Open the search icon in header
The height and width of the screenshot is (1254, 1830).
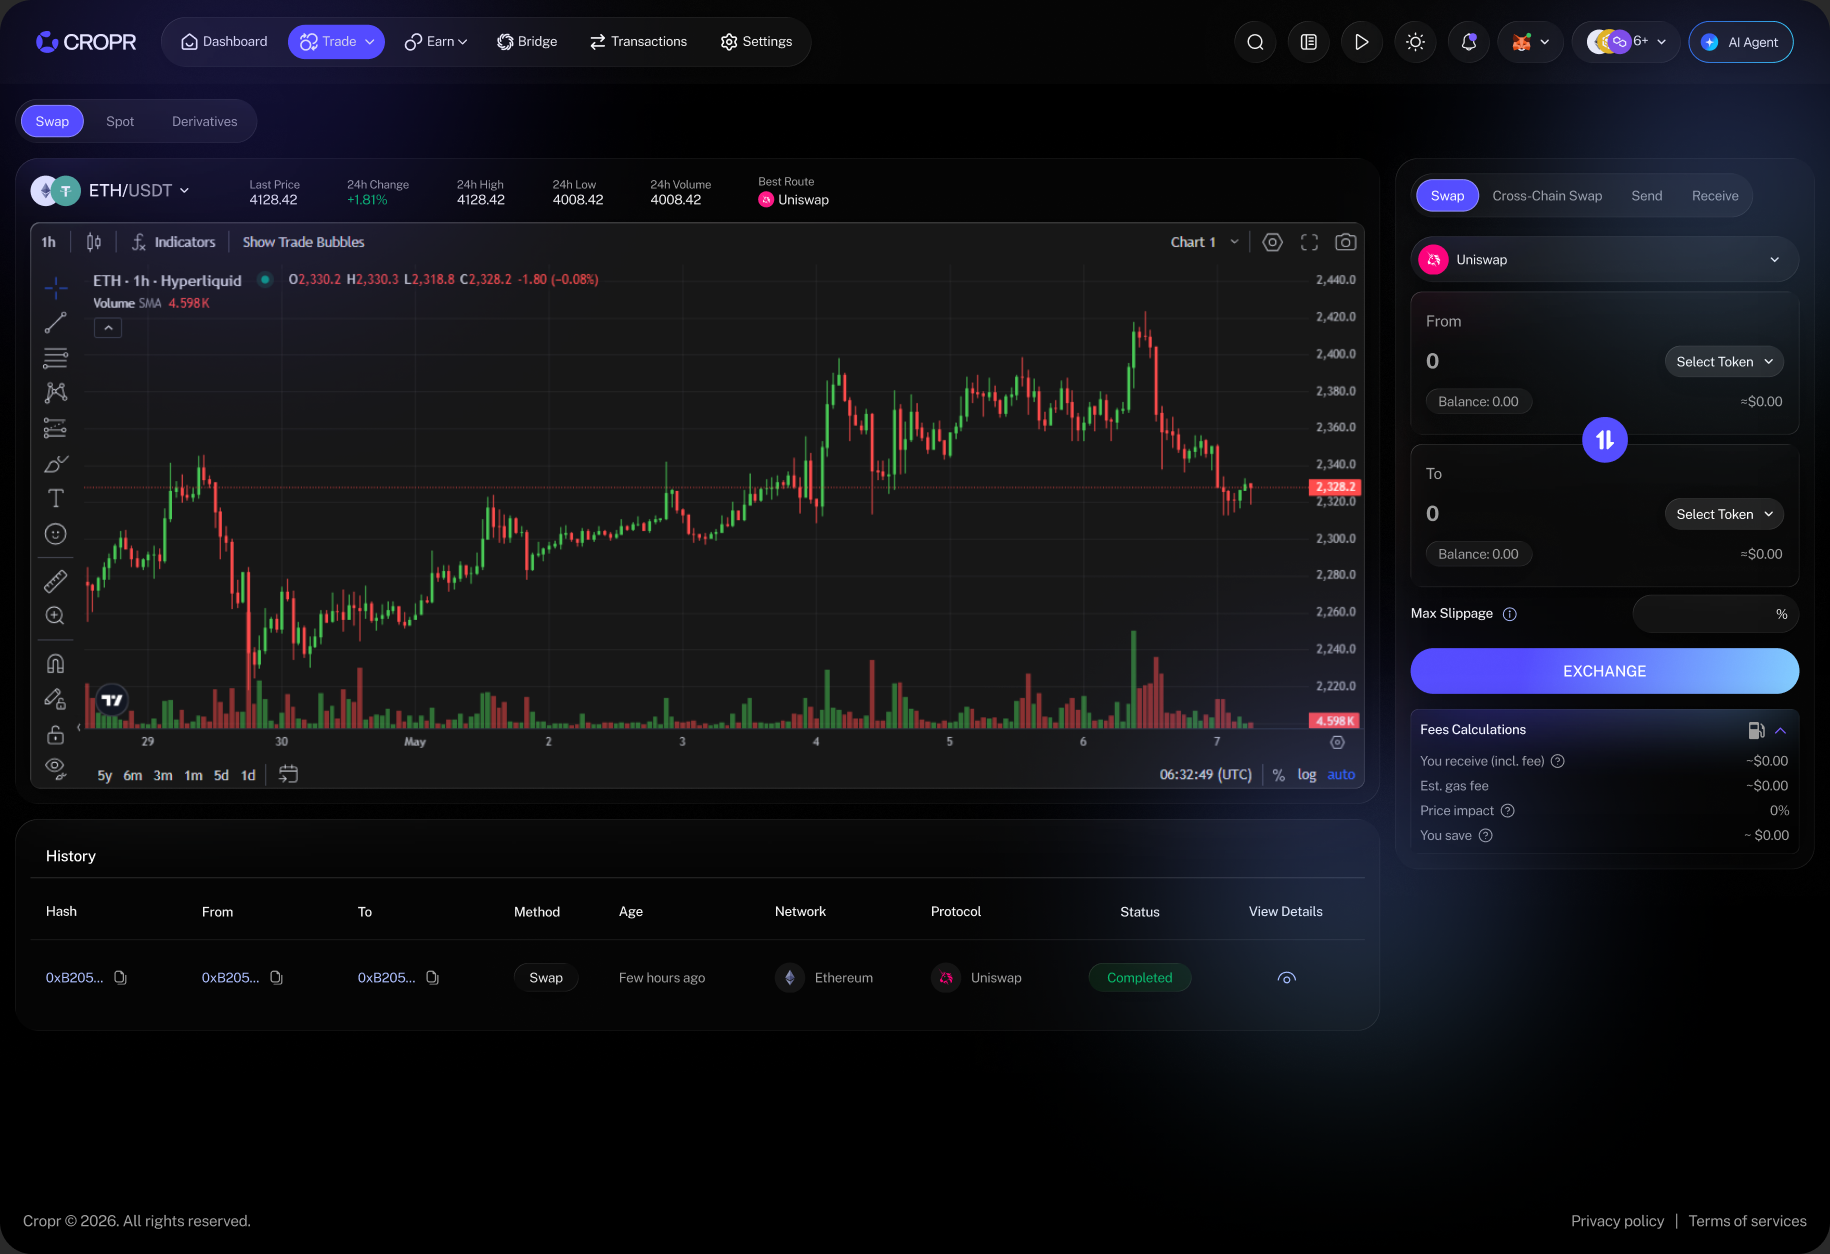pos(1255,42)
